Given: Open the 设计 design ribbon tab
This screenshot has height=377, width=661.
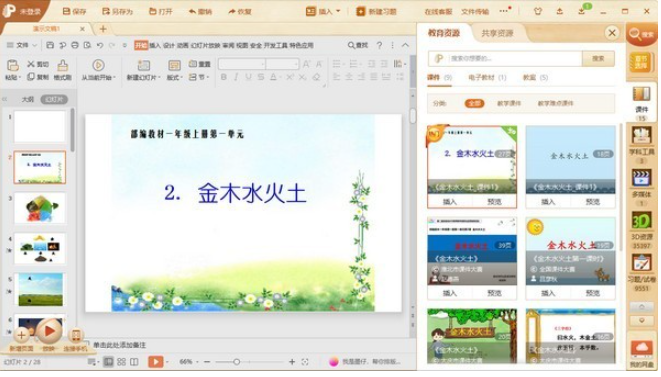Looking at the screenshot, I should tap(169, 45).
